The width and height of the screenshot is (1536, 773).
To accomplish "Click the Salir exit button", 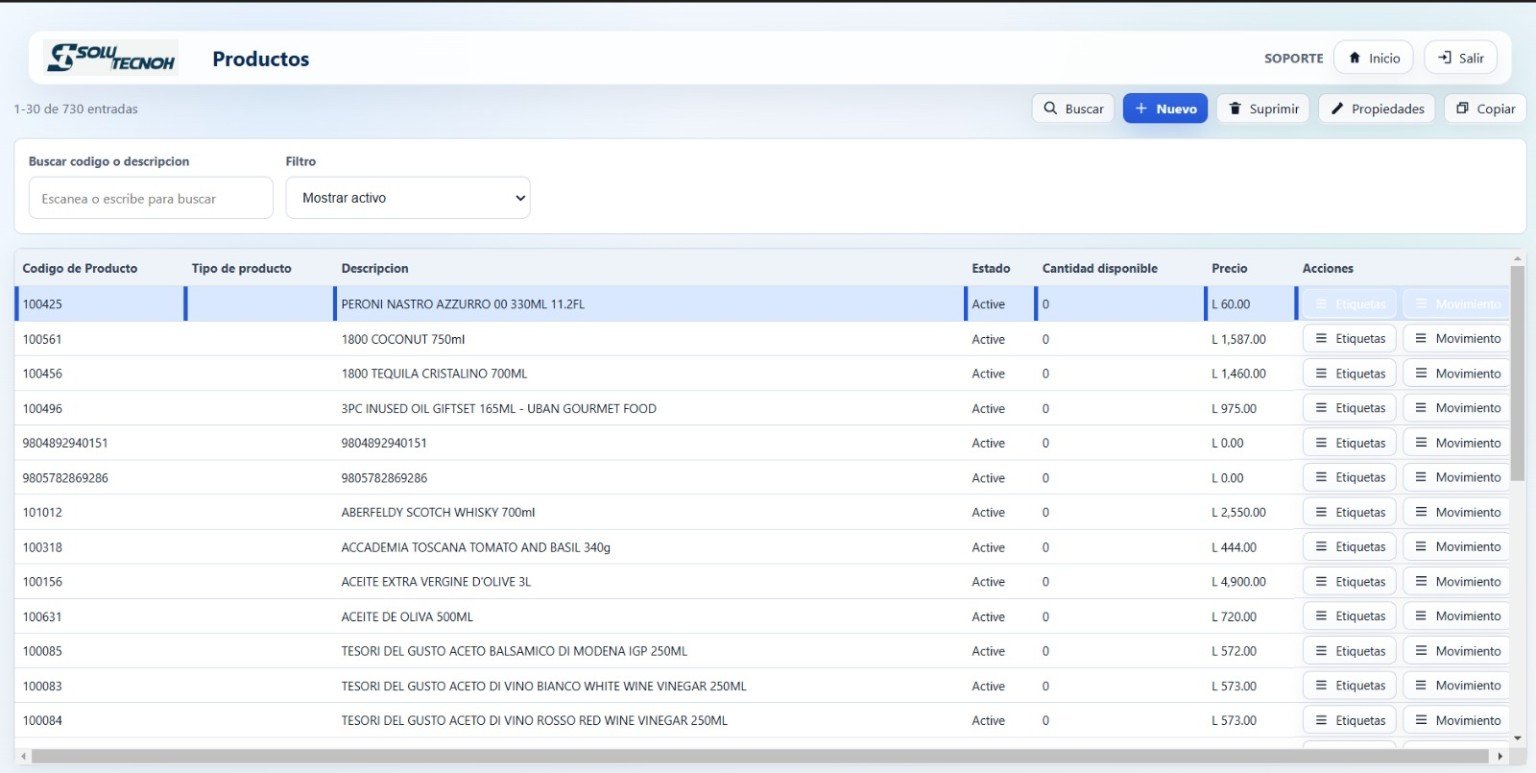I will [1460, 58].
